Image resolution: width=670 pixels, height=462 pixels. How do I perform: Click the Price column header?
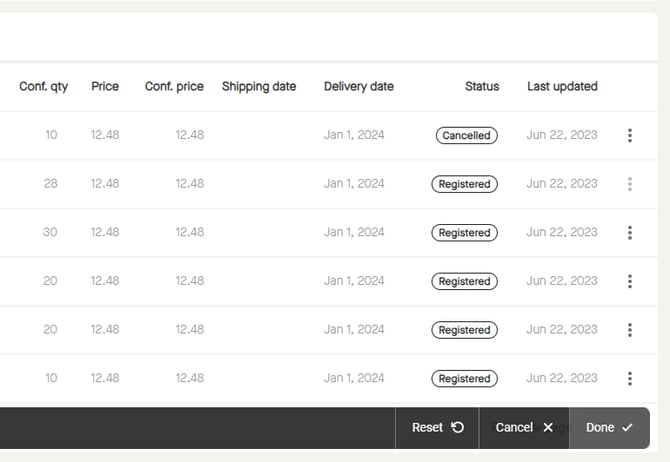pyautogui.click(x=105, y=86)
